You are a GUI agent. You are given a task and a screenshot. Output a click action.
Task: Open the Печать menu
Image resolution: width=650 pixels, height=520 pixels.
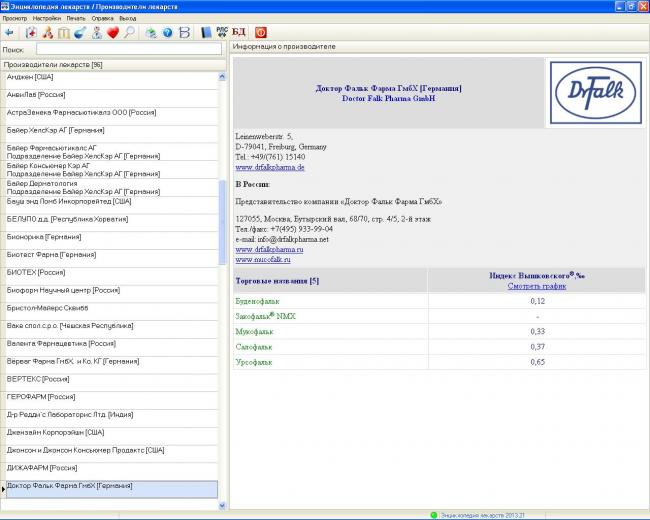(x=75, y=18)
